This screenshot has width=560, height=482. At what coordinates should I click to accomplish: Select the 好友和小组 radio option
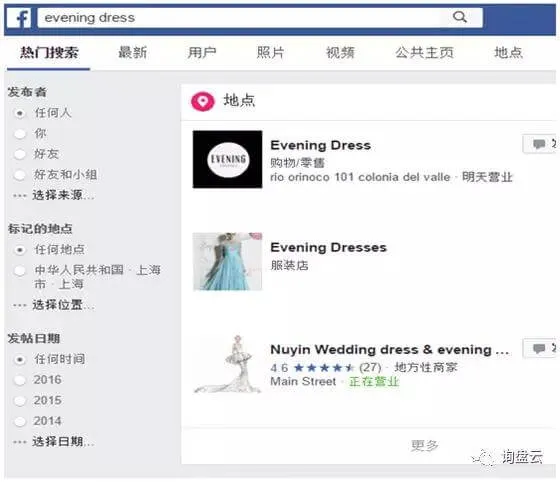coord(20,175)
